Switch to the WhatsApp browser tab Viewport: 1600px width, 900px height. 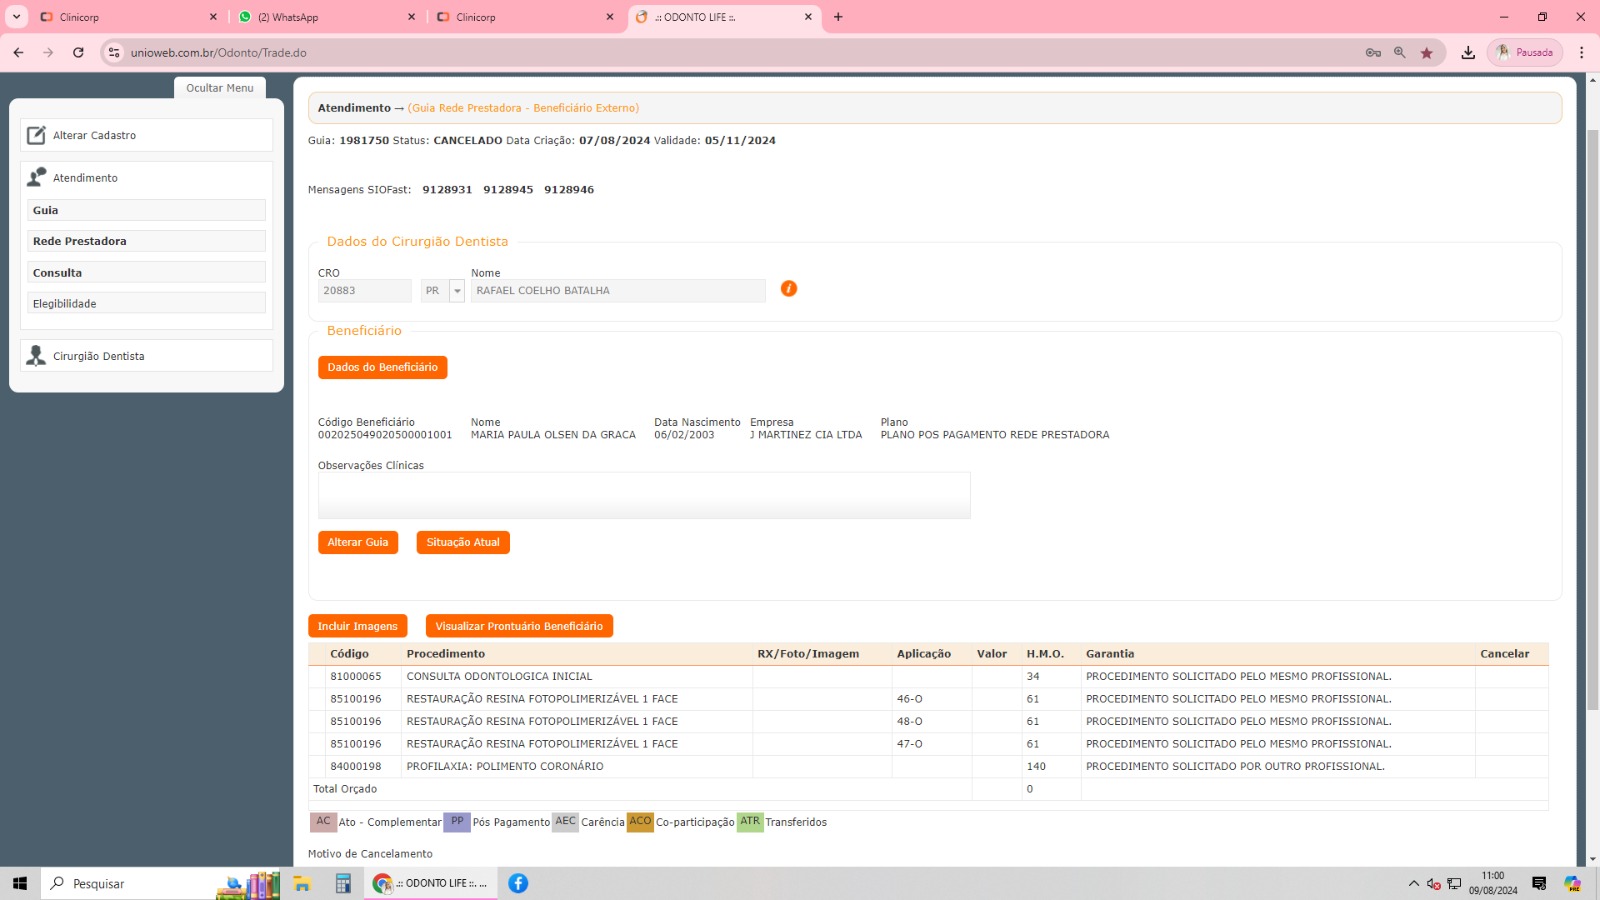[x=327, y=17]
